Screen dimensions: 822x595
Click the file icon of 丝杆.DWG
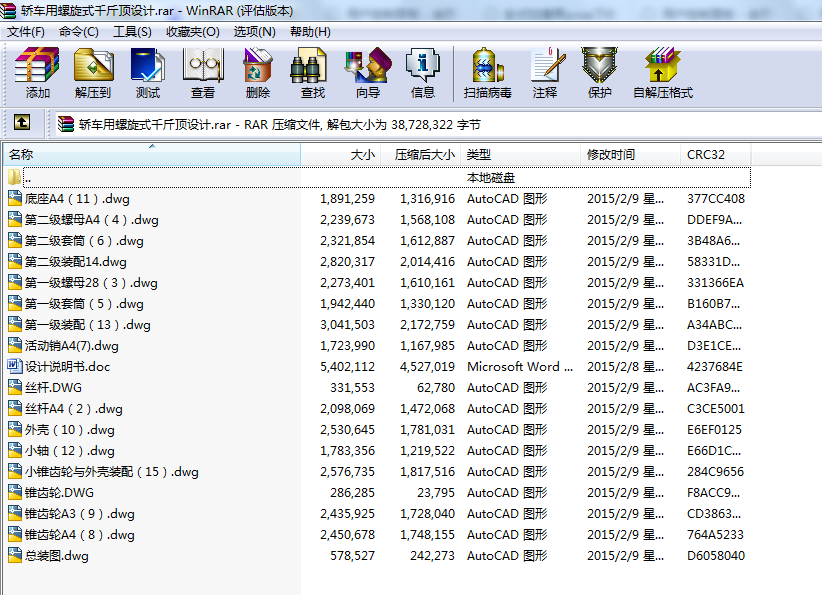[15, 387]
